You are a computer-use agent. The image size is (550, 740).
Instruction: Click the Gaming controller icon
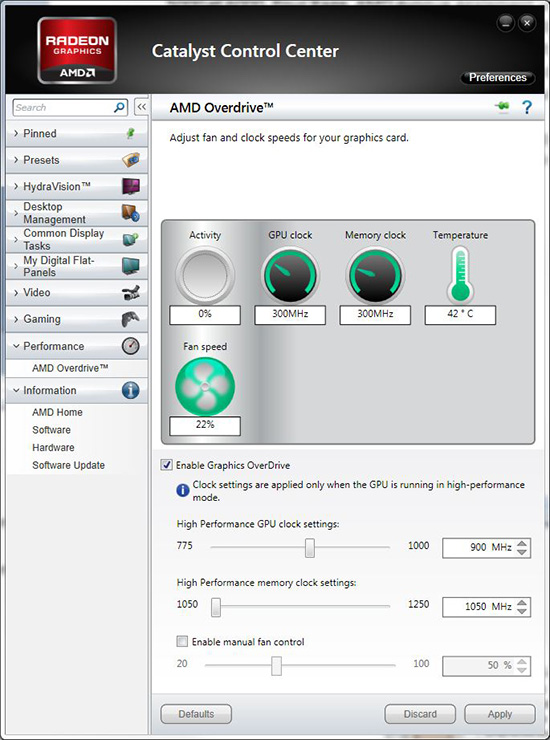pyautogui.click(x=131, y=319)
